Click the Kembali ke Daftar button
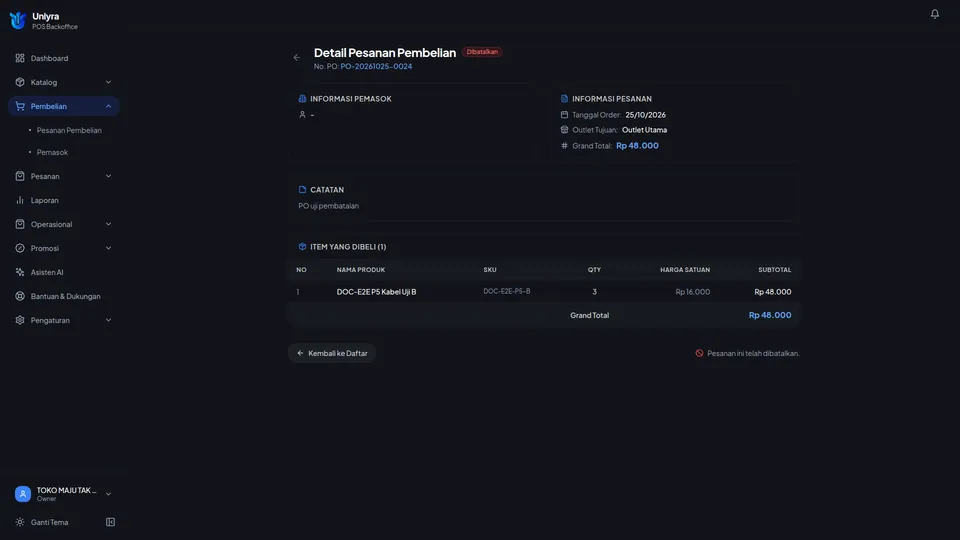This screenshot has width=960, height=540. (332, 353)
